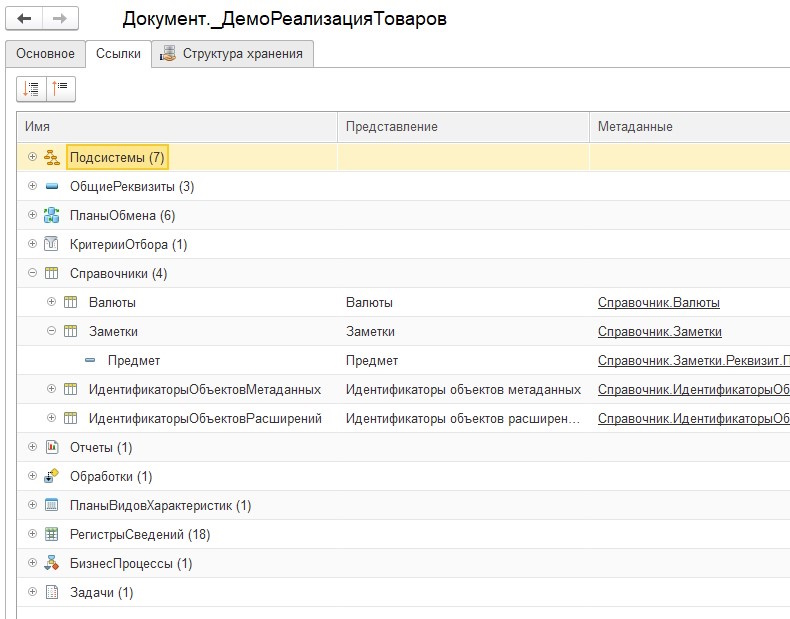Expand the БизнесПроцессы (1) node

coord(32,563)
